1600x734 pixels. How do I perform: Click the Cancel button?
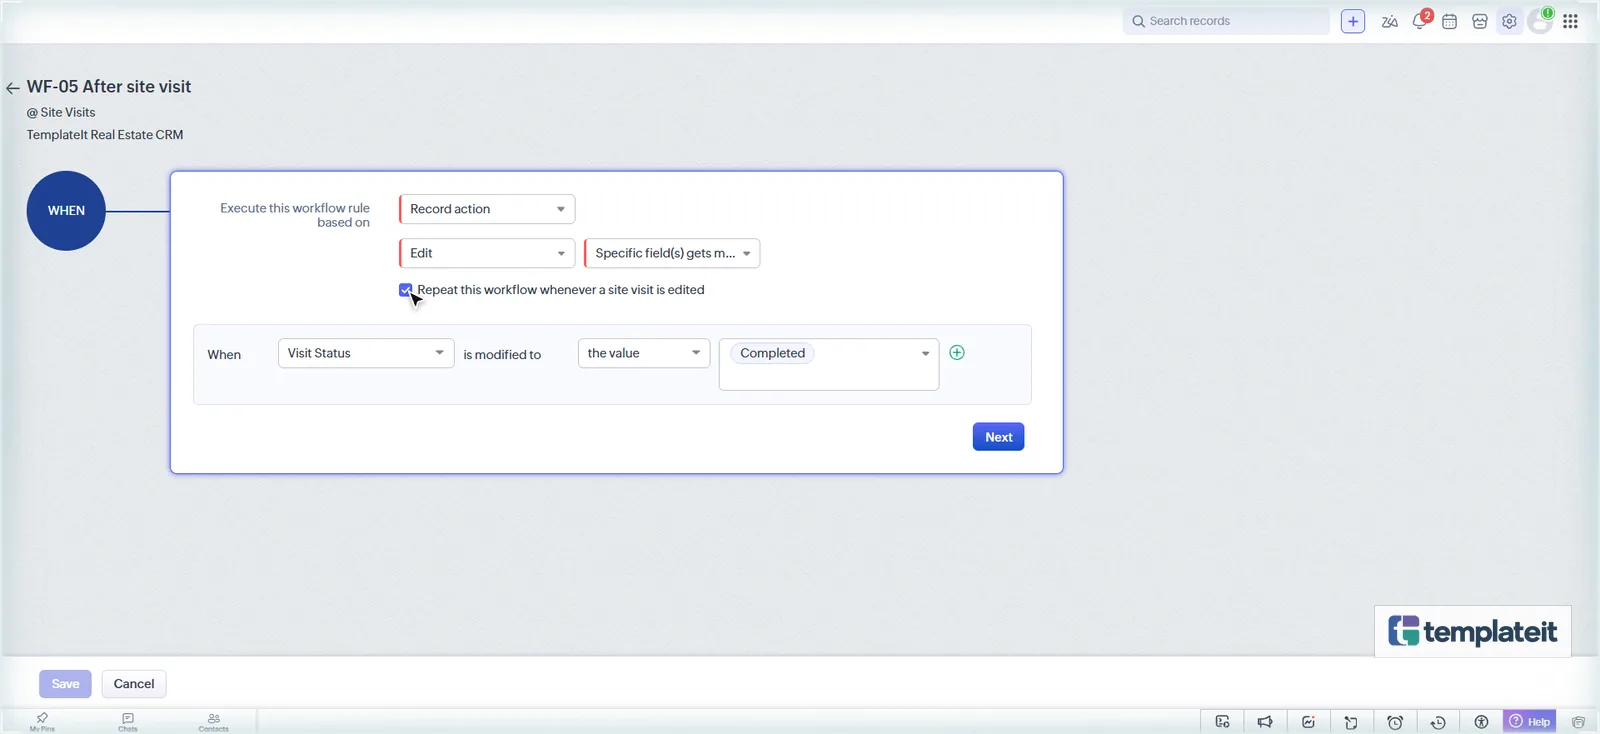pos(134,684)
